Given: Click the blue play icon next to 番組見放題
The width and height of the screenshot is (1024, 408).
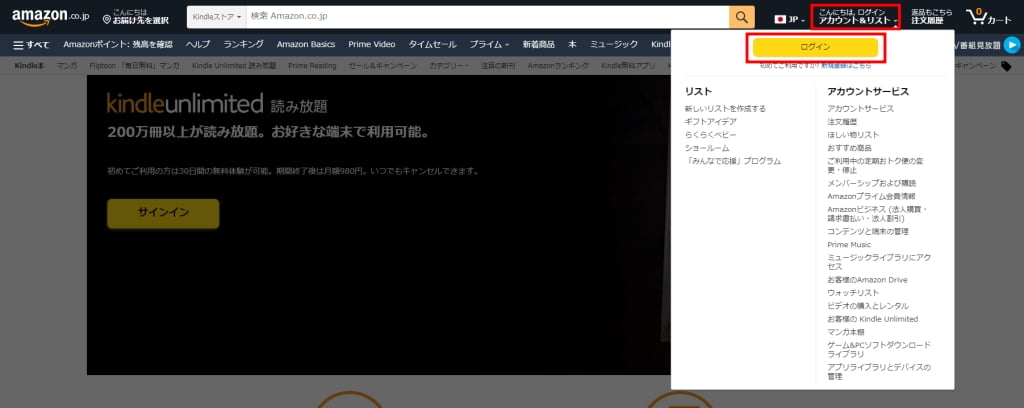Looking at the screenshot, I should tap(1012, 44).
